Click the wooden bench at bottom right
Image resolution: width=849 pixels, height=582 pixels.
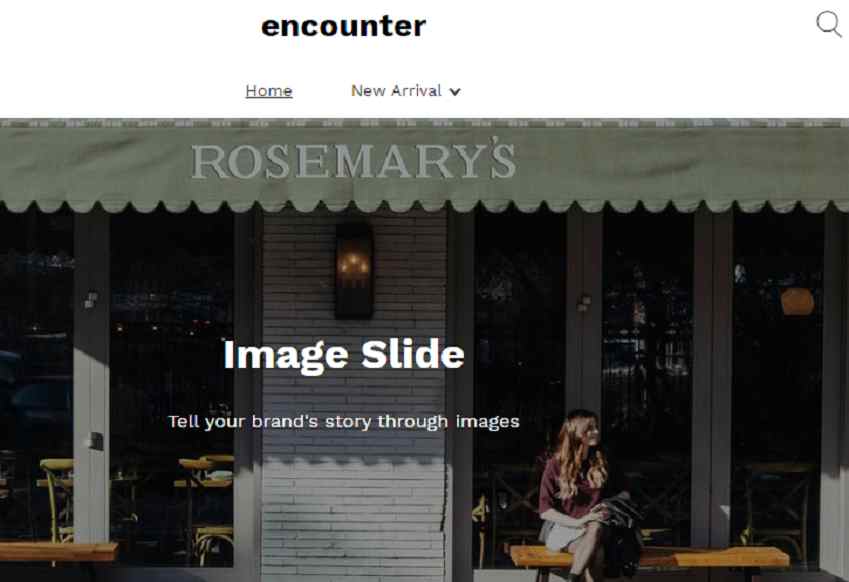pos(650,557)
